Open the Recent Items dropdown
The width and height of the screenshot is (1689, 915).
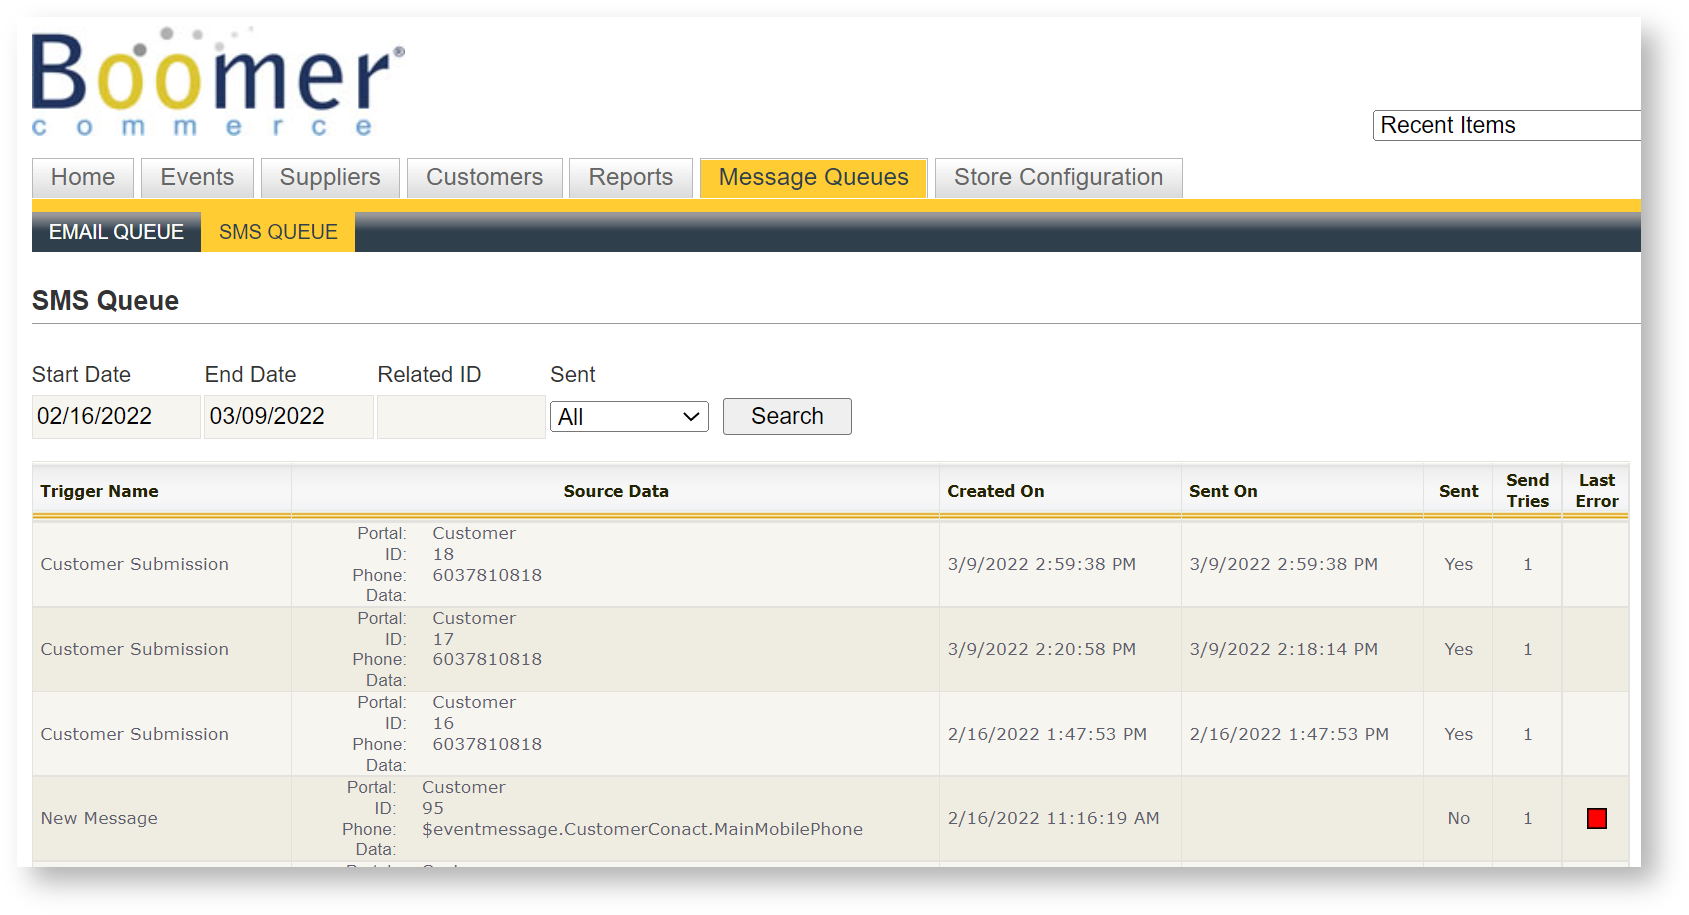[x=1505, y=125]
